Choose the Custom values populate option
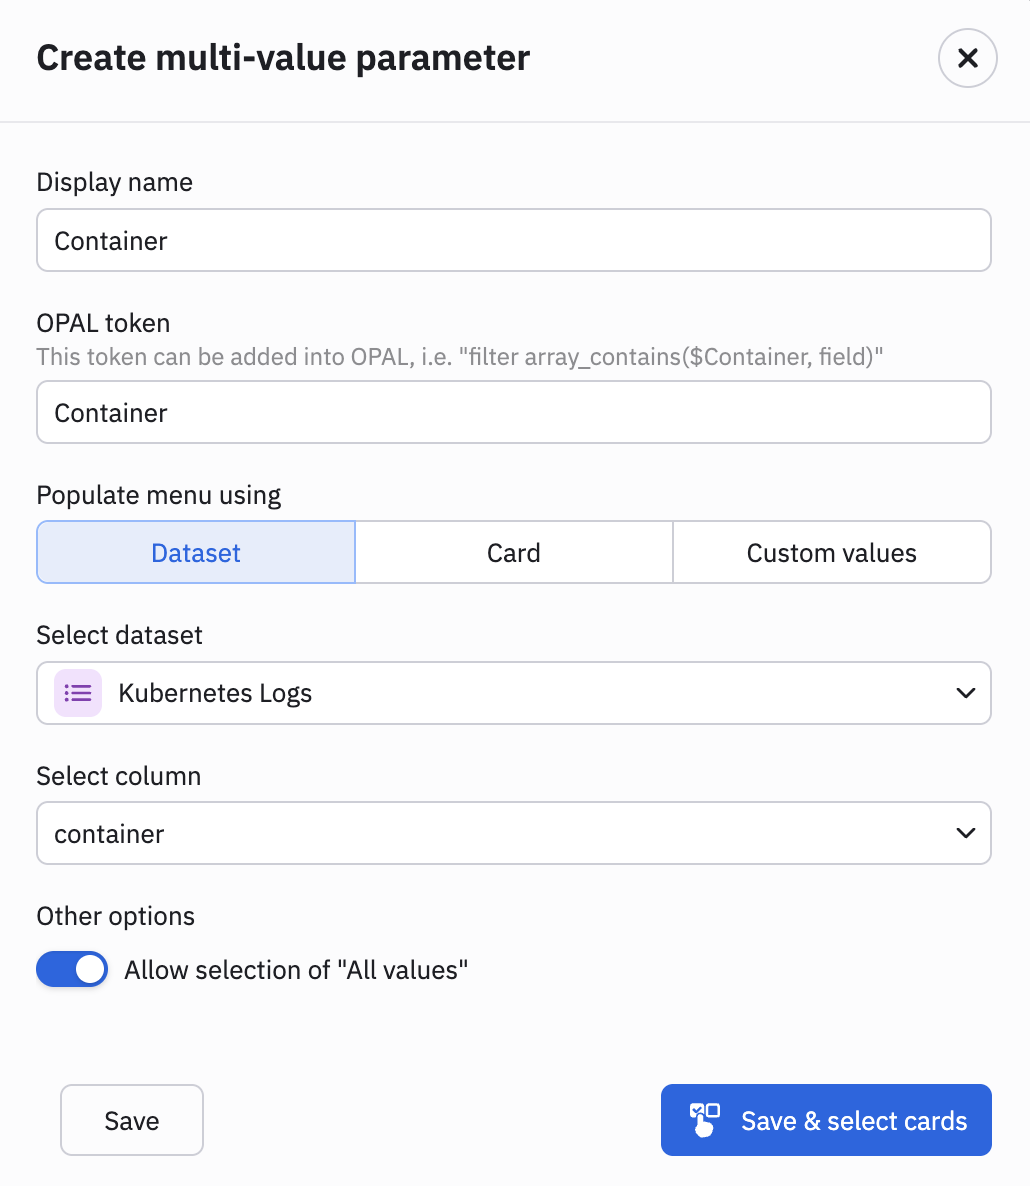Image resolution: width=1030 pixels, height=1186 pixels. pos(832,552)
